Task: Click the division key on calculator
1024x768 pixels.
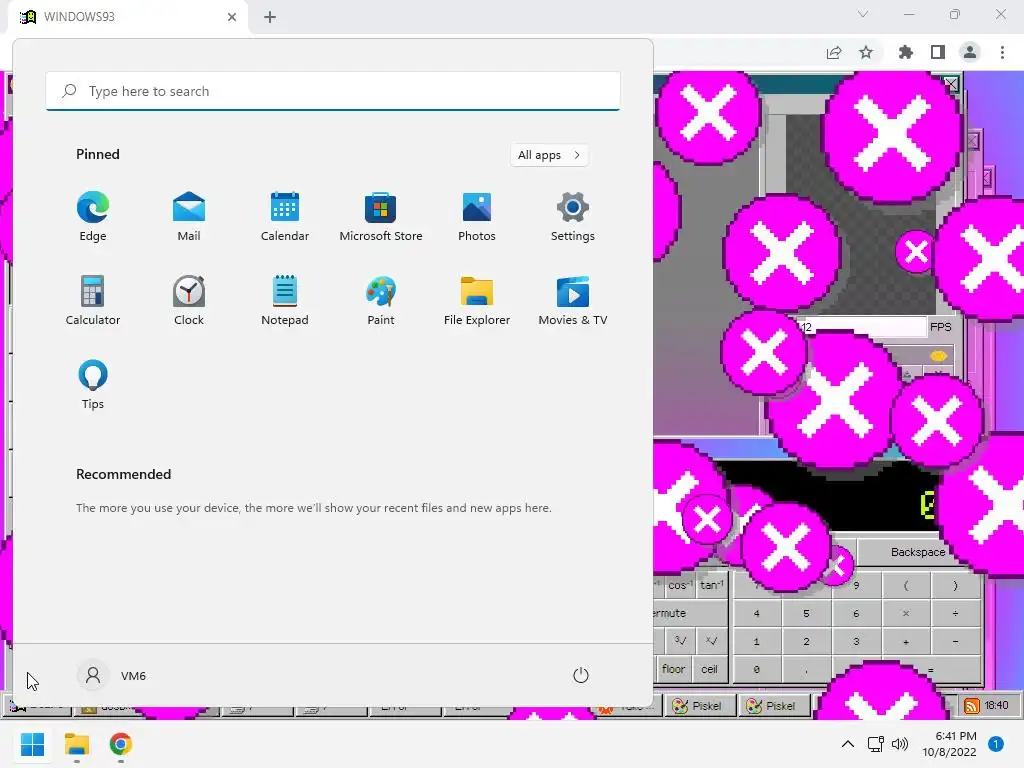Action: pos(955,613)
